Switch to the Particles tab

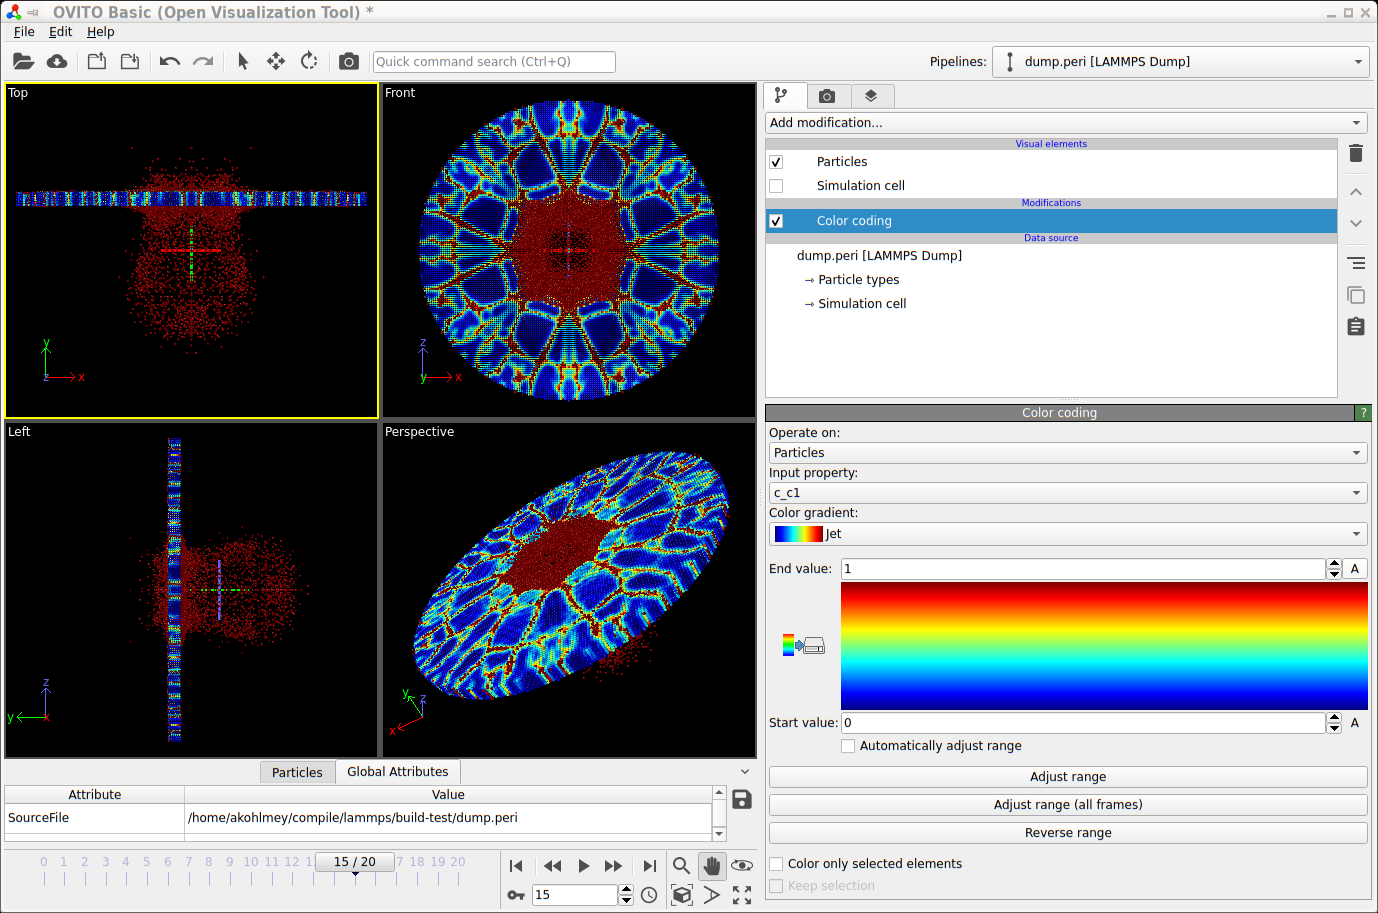pyautogui.click(x=297, y=772)
